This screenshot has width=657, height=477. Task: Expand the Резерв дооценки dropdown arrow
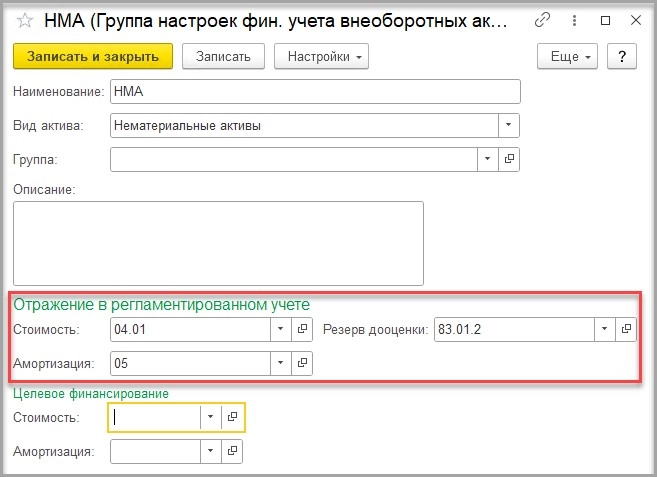[605, 329]
